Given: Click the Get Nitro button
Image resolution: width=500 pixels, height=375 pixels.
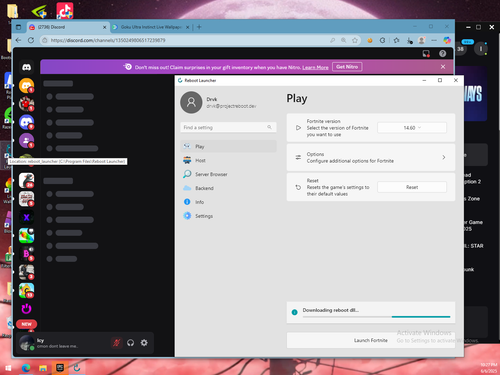Looking at the screenshot, I should [x=347, y=67].
